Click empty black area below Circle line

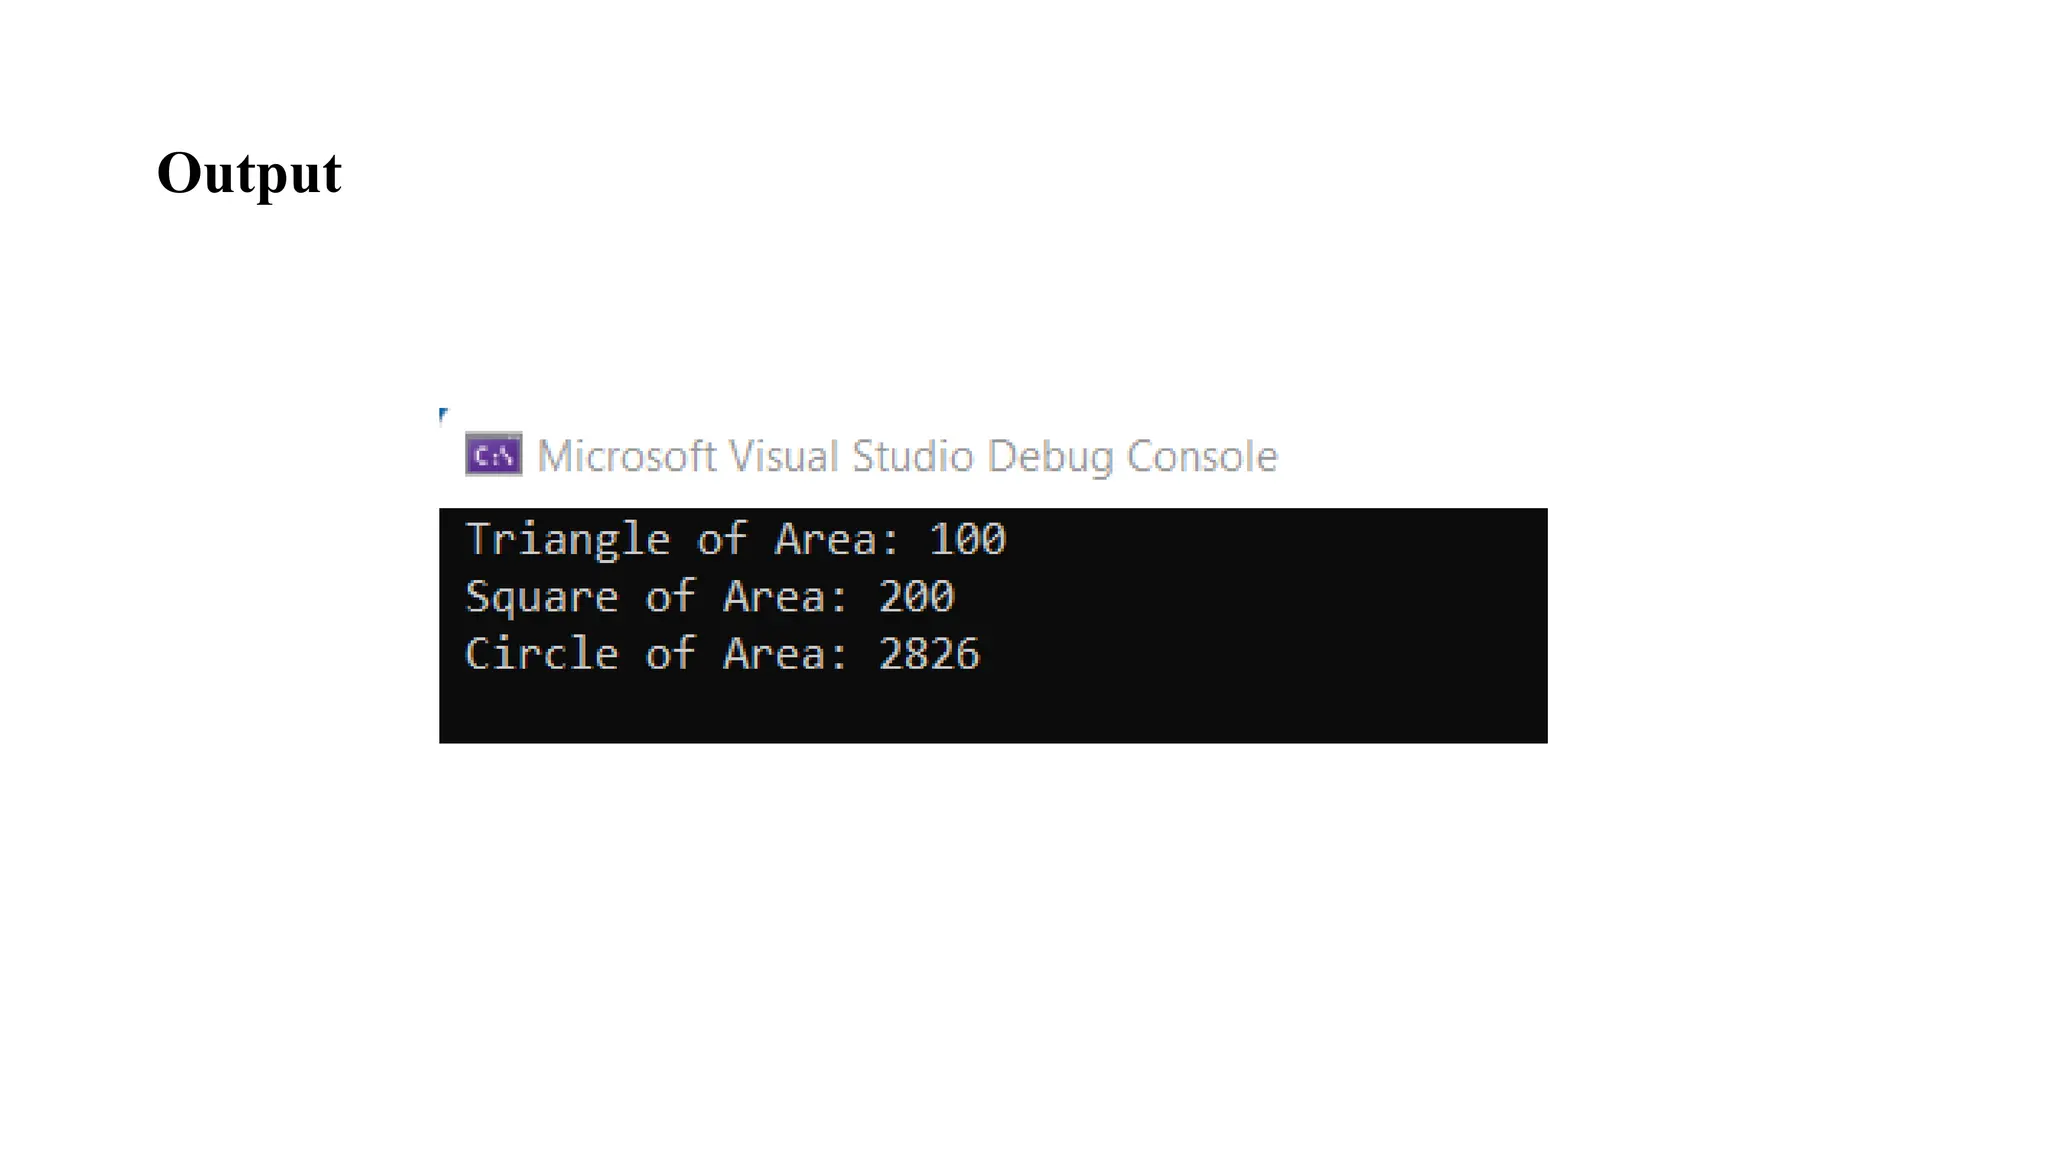pyautogui.click(x=993, y=710)
